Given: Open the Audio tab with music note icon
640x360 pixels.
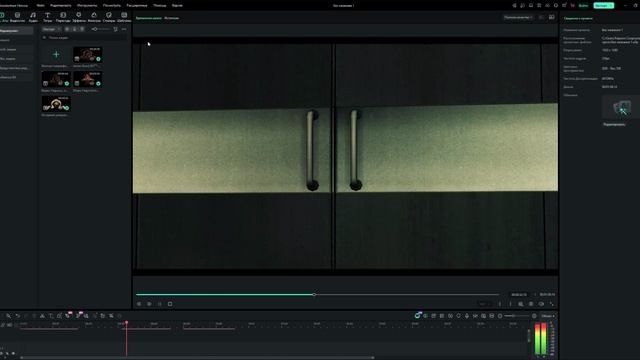Looking at the screenshot, I should coord(33,17).
